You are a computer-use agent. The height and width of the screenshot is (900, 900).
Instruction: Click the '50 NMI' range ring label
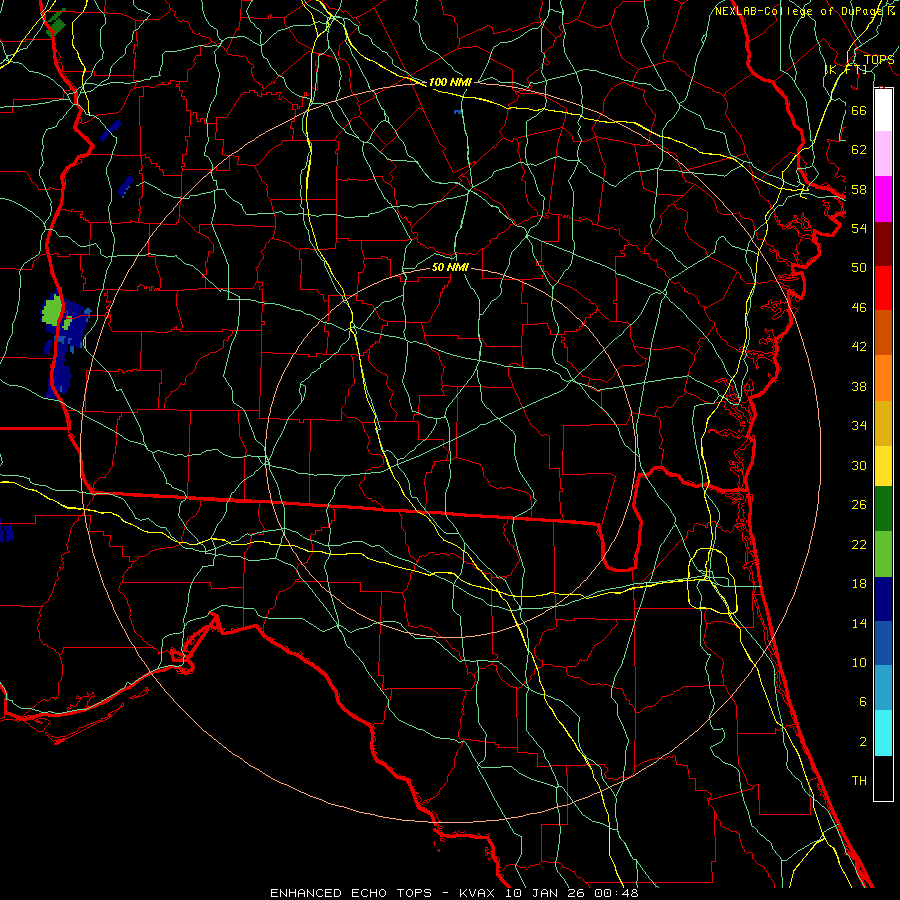coord(450,267)
